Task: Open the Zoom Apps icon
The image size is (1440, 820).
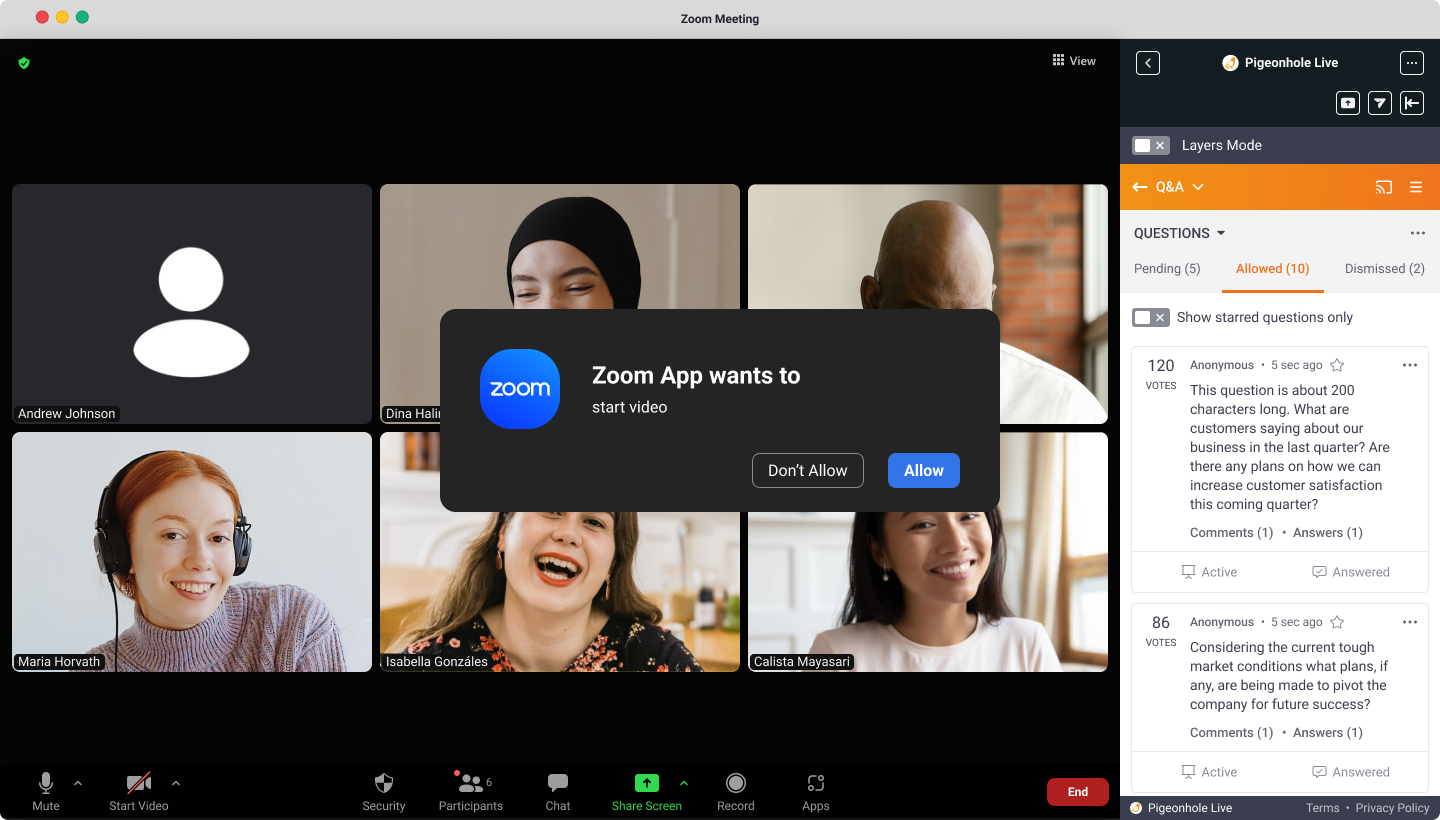Action: [x=815, y=791]
